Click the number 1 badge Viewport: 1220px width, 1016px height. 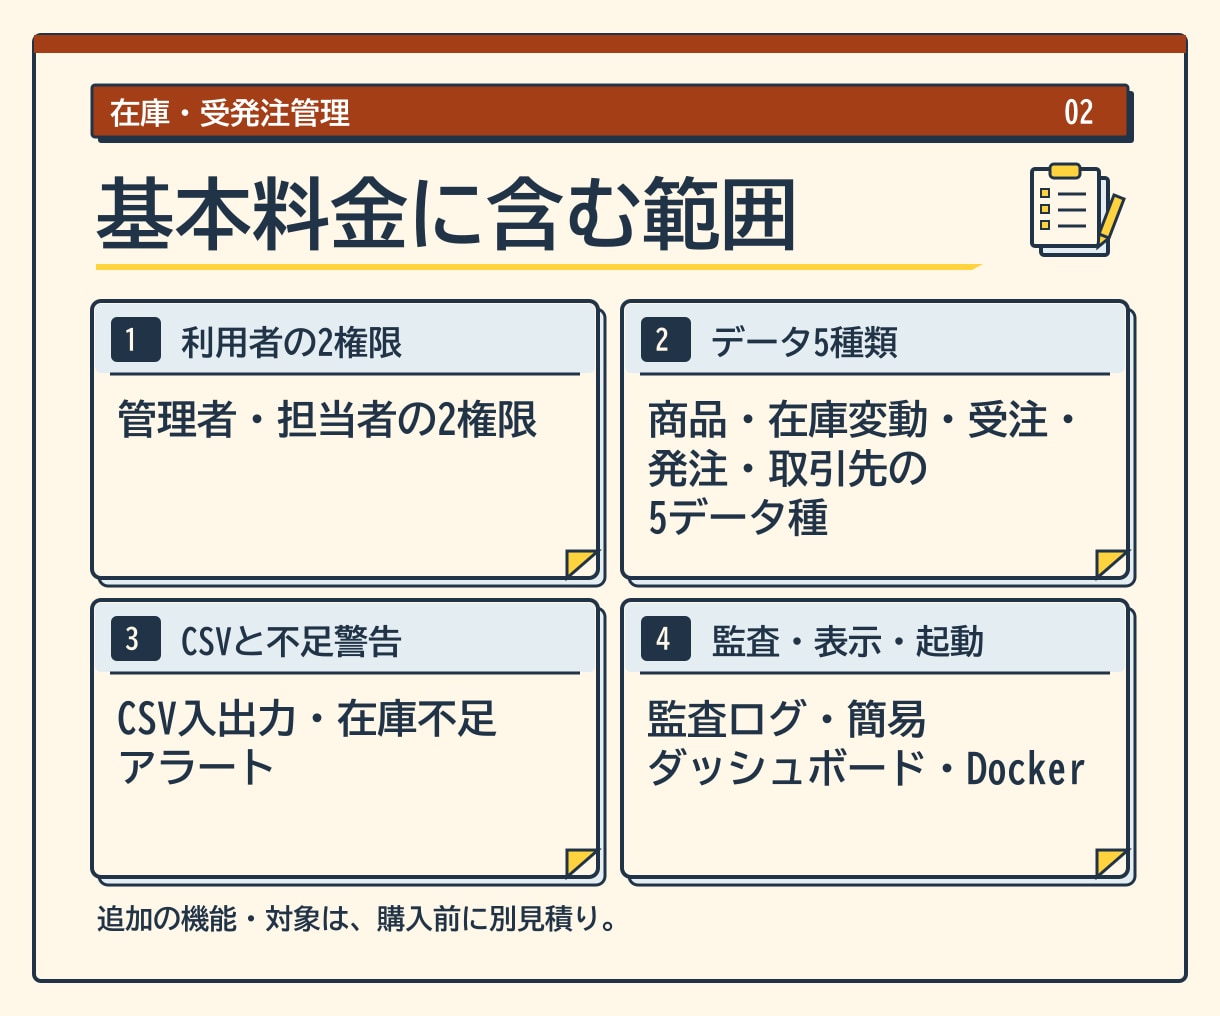tap(135, 339)
